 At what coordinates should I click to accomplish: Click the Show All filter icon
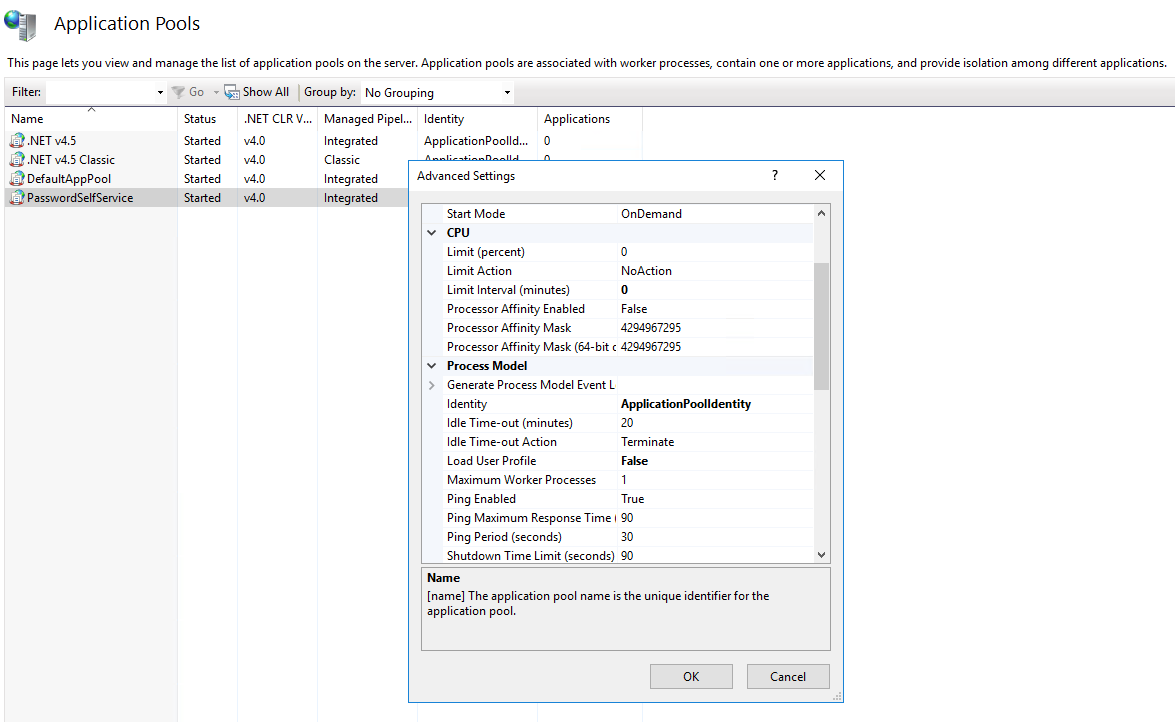(x=232, y=92)
